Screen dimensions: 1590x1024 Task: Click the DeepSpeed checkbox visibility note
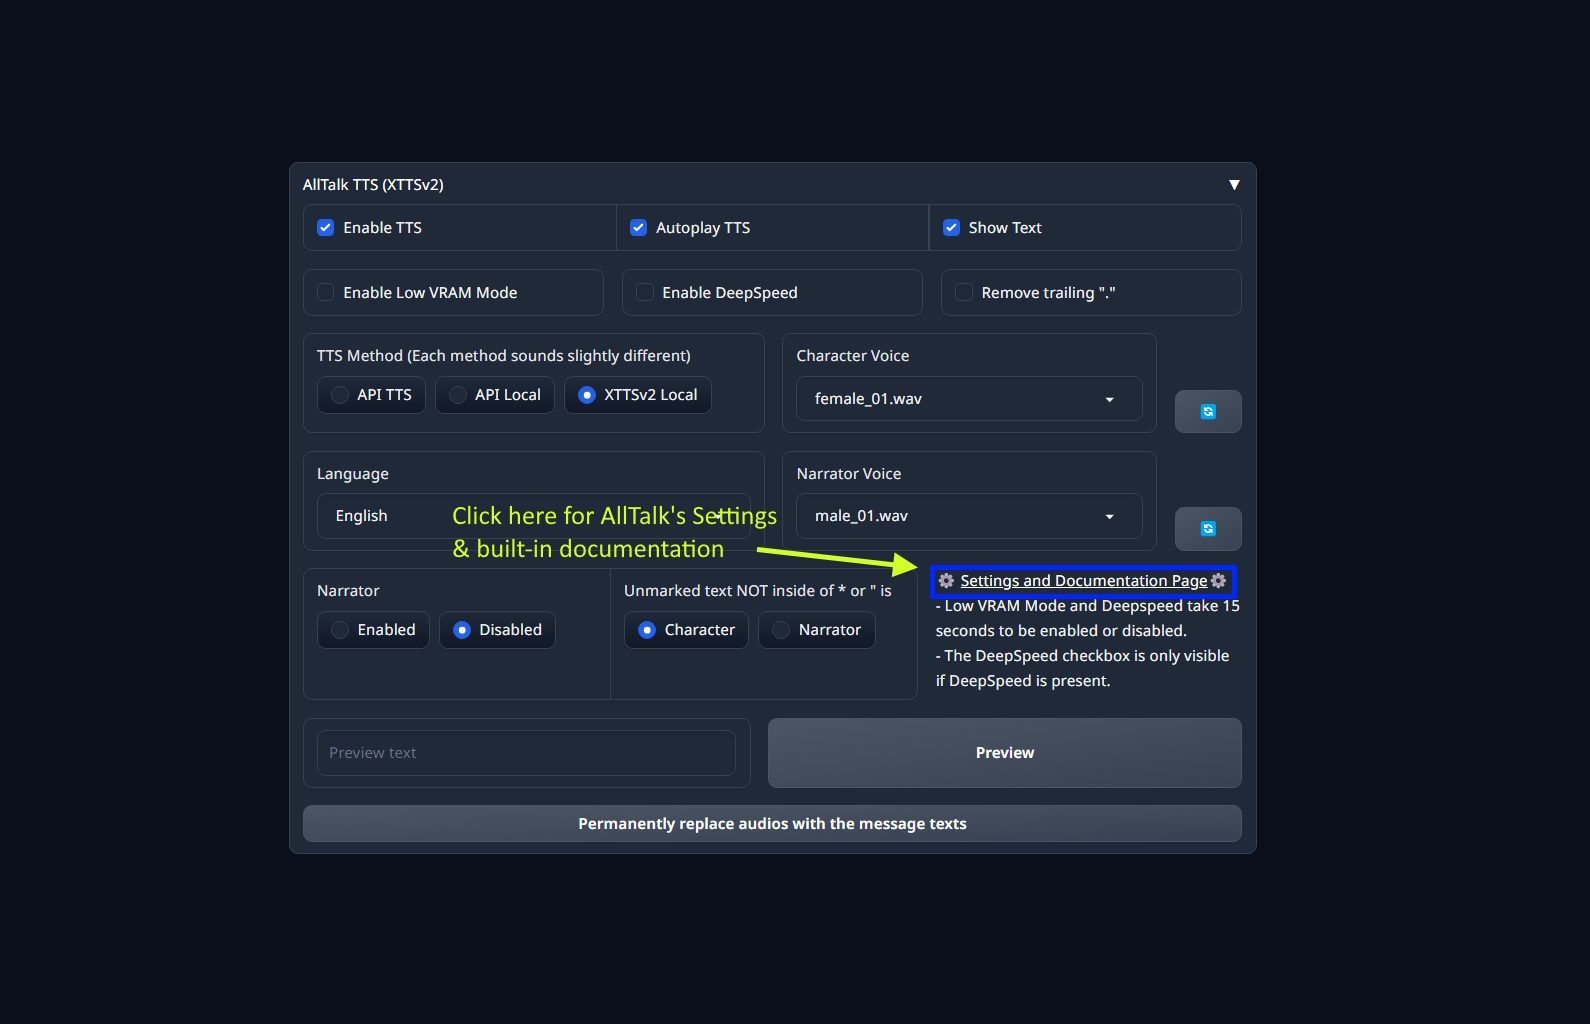[x=1082, y=668]
